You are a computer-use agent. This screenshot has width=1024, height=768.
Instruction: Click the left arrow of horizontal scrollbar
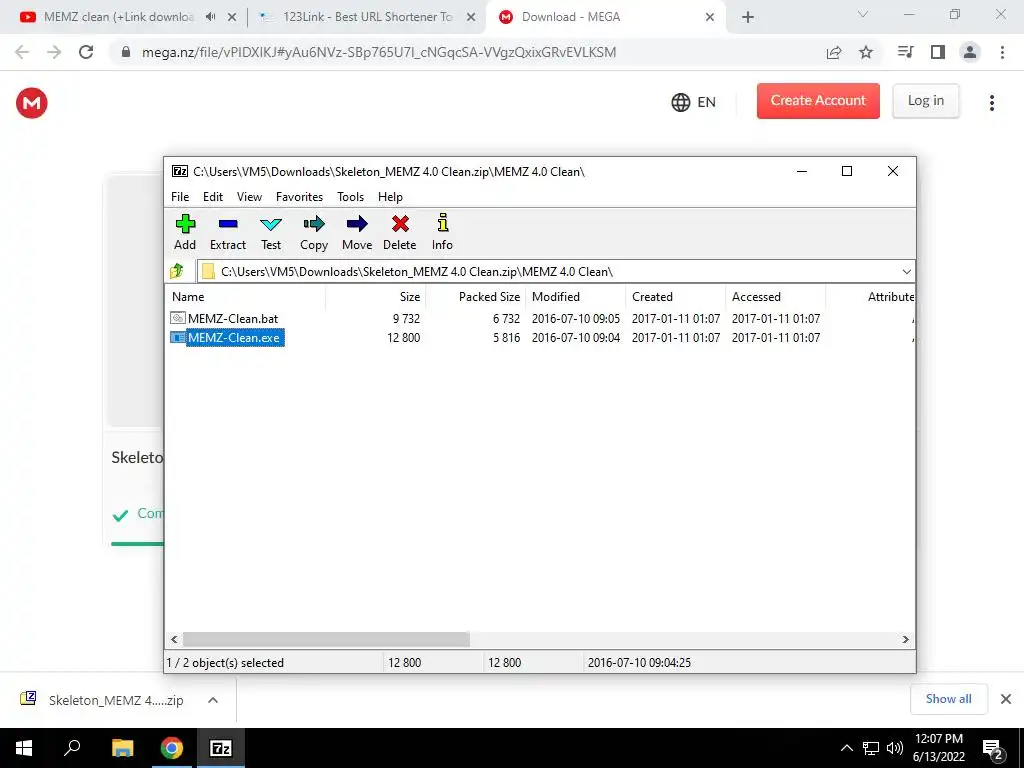click(x=174, y=639)
